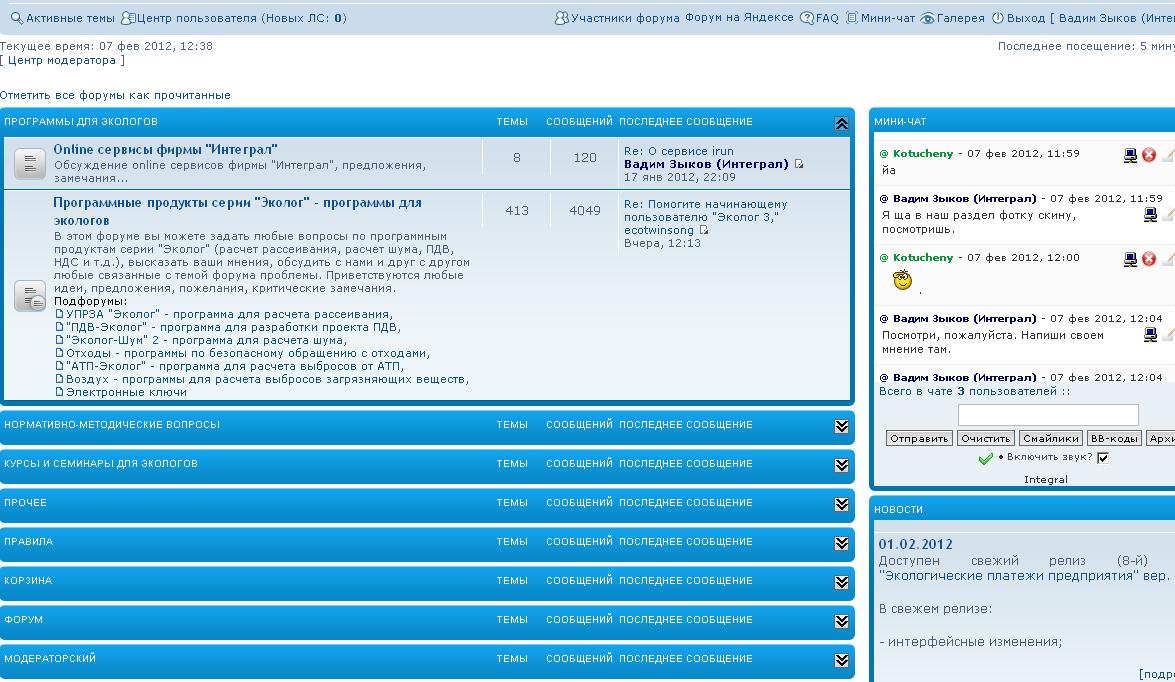The image size is (1175, 682).
Task: Click the mini-chat message input field
Action: 1048,414
